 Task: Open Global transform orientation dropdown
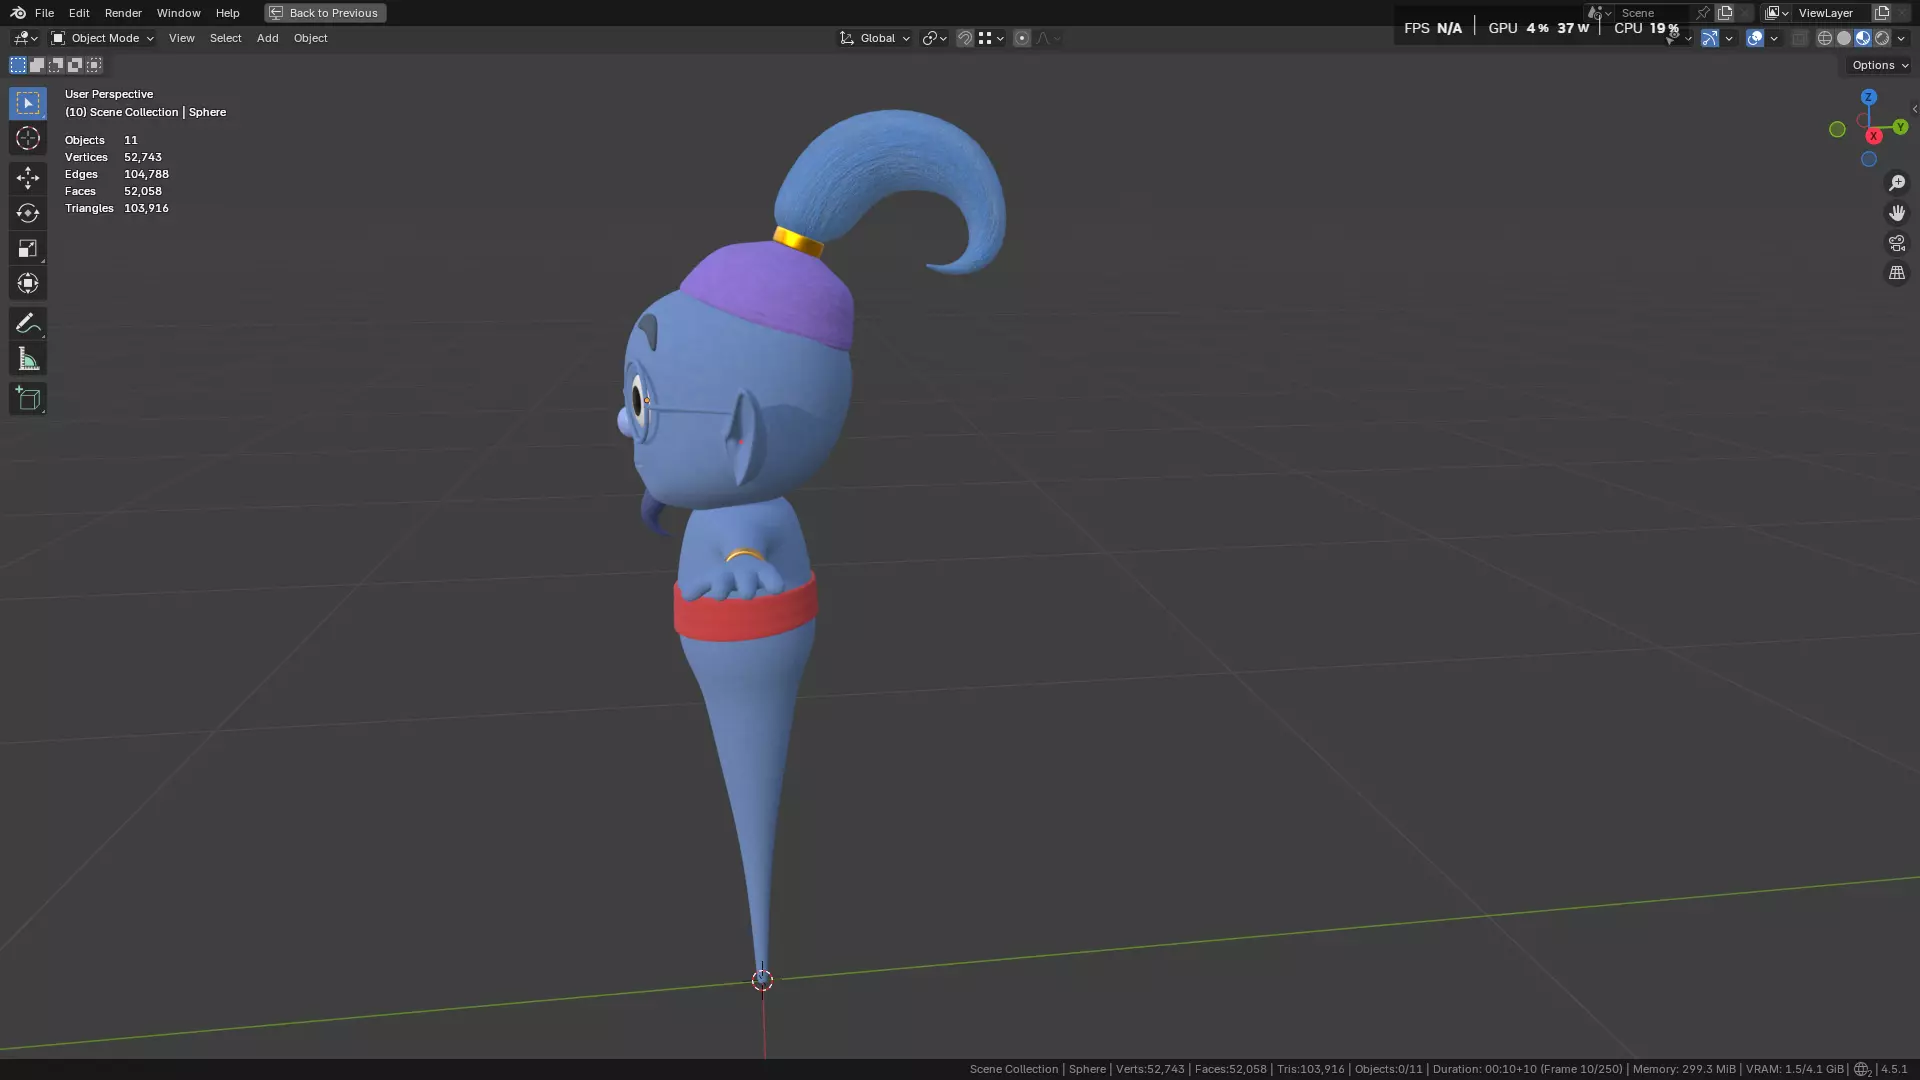(x=875, y=38)
